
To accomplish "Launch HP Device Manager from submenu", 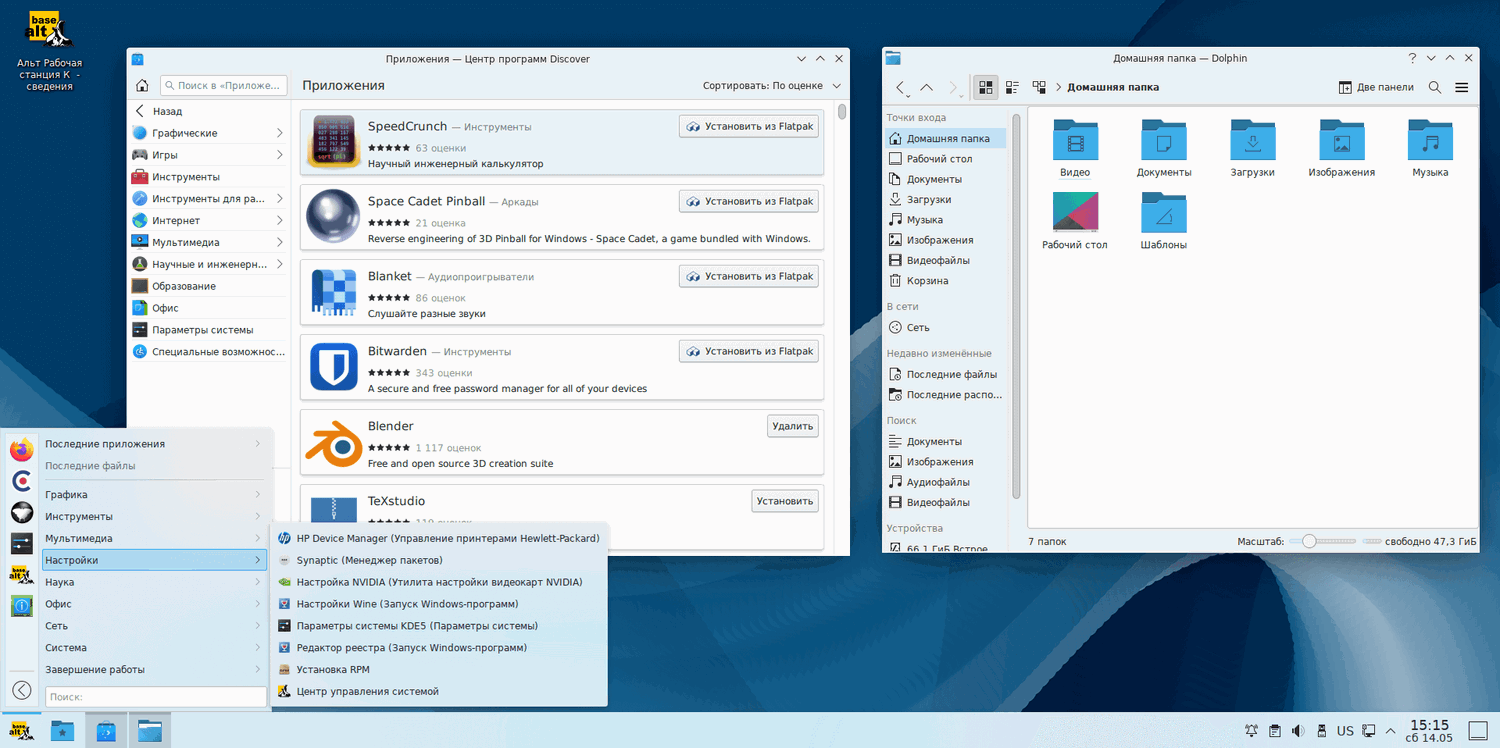I will click(x=439, y=538).
